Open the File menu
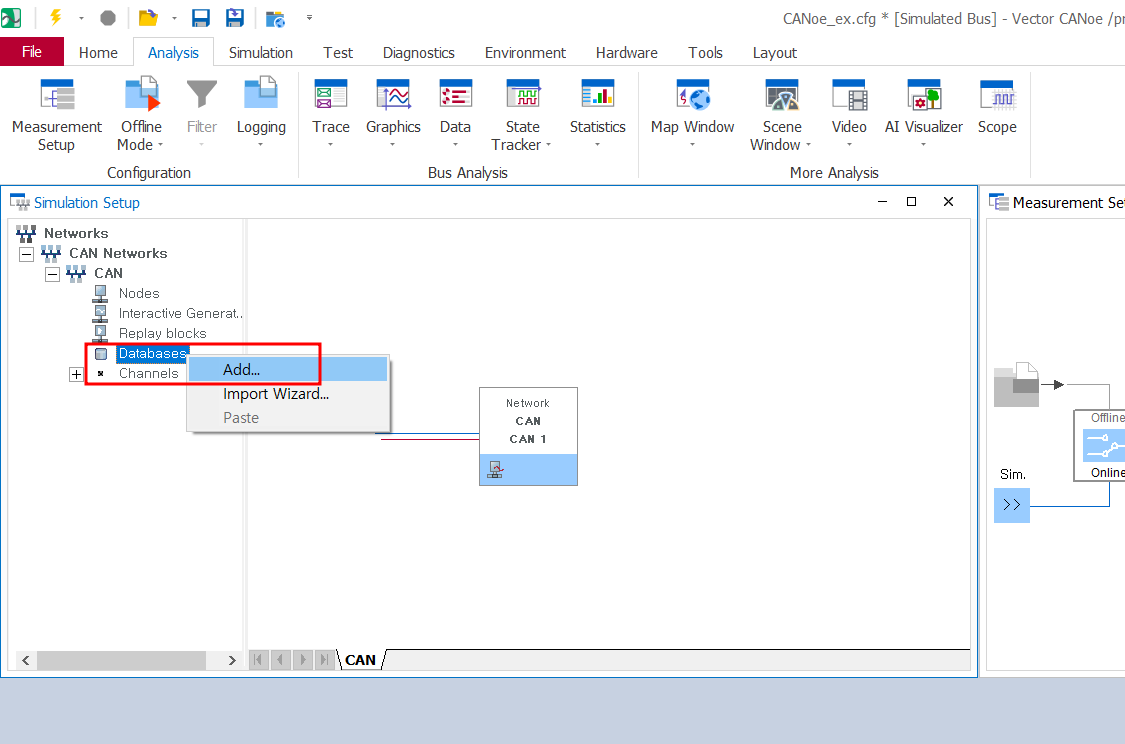 coord(32,52)
